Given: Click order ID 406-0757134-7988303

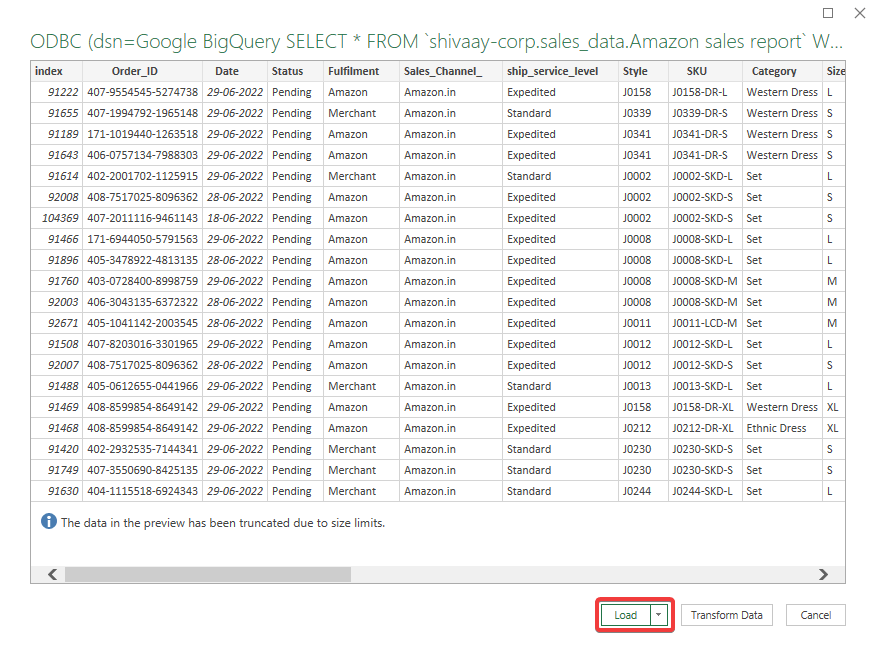Looking at the screenshot, I should tap(142, 155).
